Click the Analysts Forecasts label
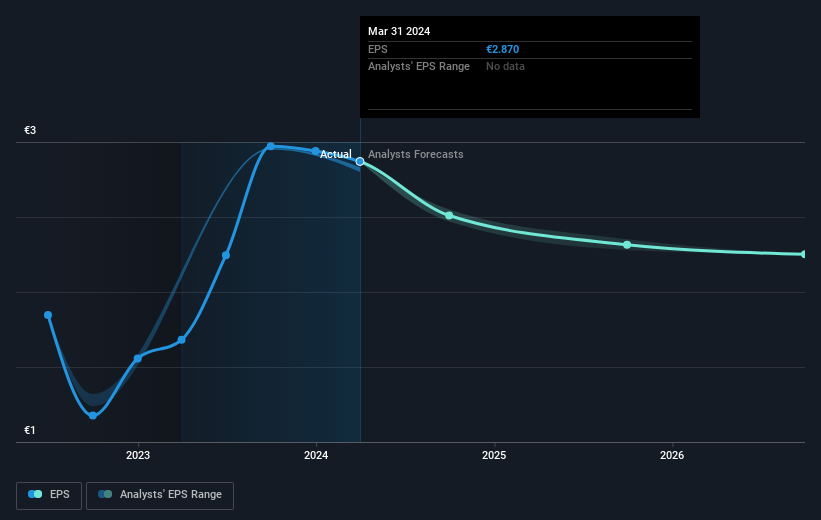The width and height of the screenshot is (821, 520). click(416, 154)
